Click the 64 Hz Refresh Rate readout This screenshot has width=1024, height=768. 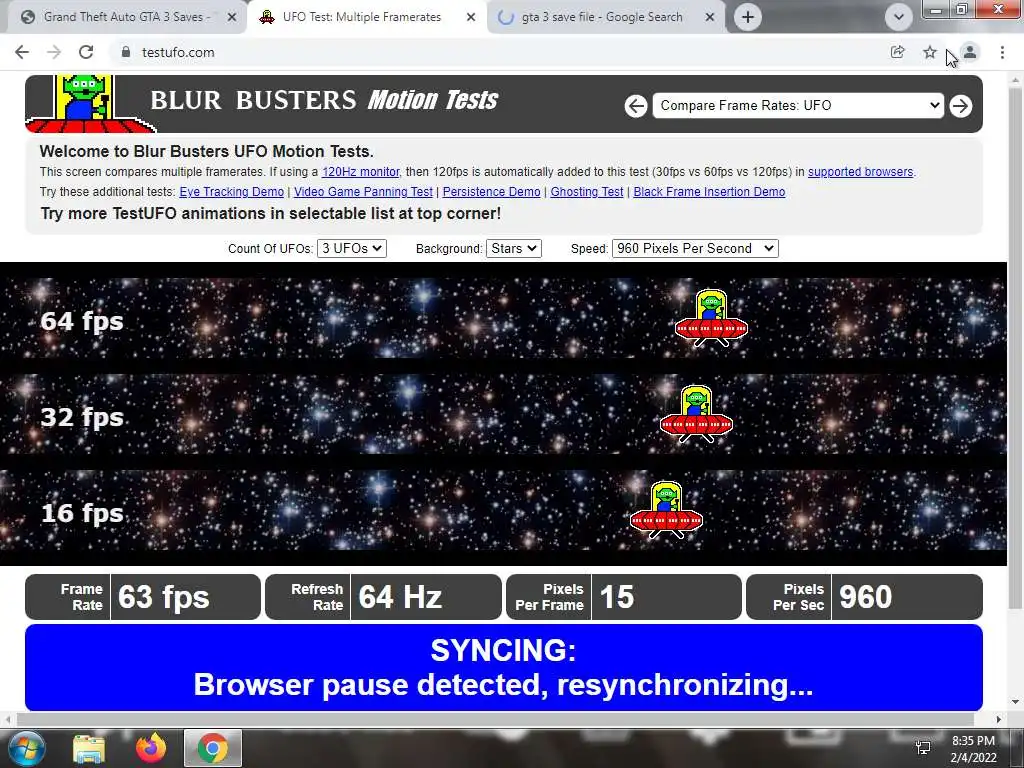pos(383,597)
